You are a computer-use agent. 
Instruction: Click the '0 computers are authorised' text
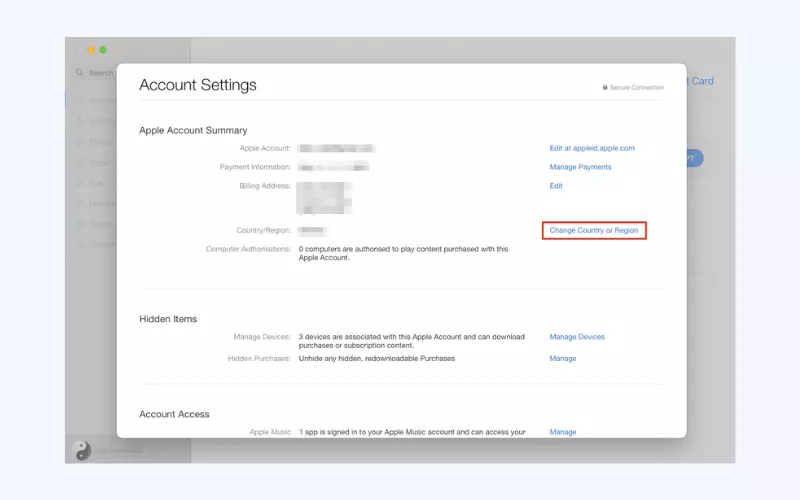pyautogui.click(x=403, y=253)
